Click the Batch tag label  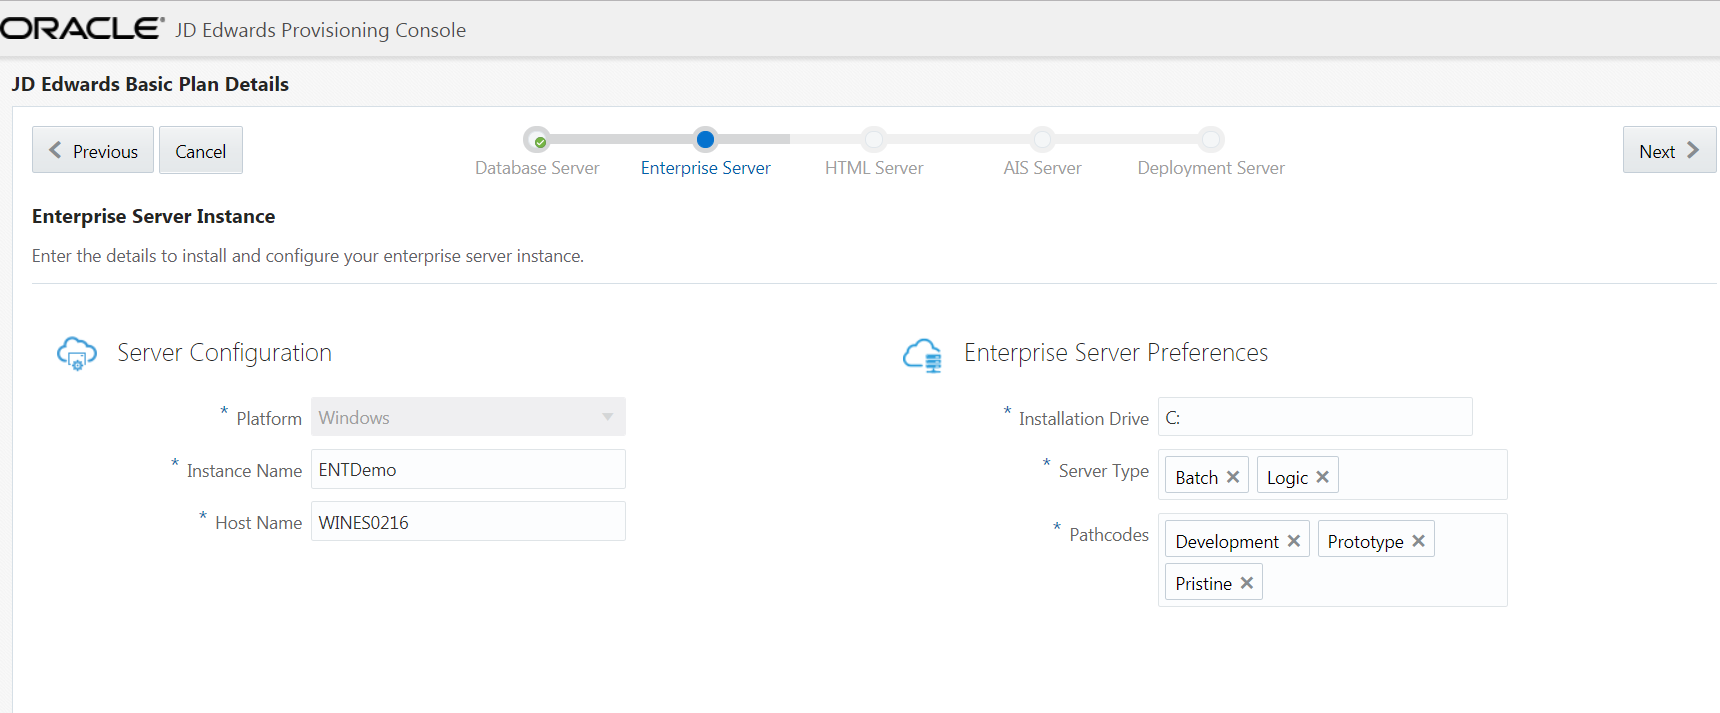tap(1196, 477)
